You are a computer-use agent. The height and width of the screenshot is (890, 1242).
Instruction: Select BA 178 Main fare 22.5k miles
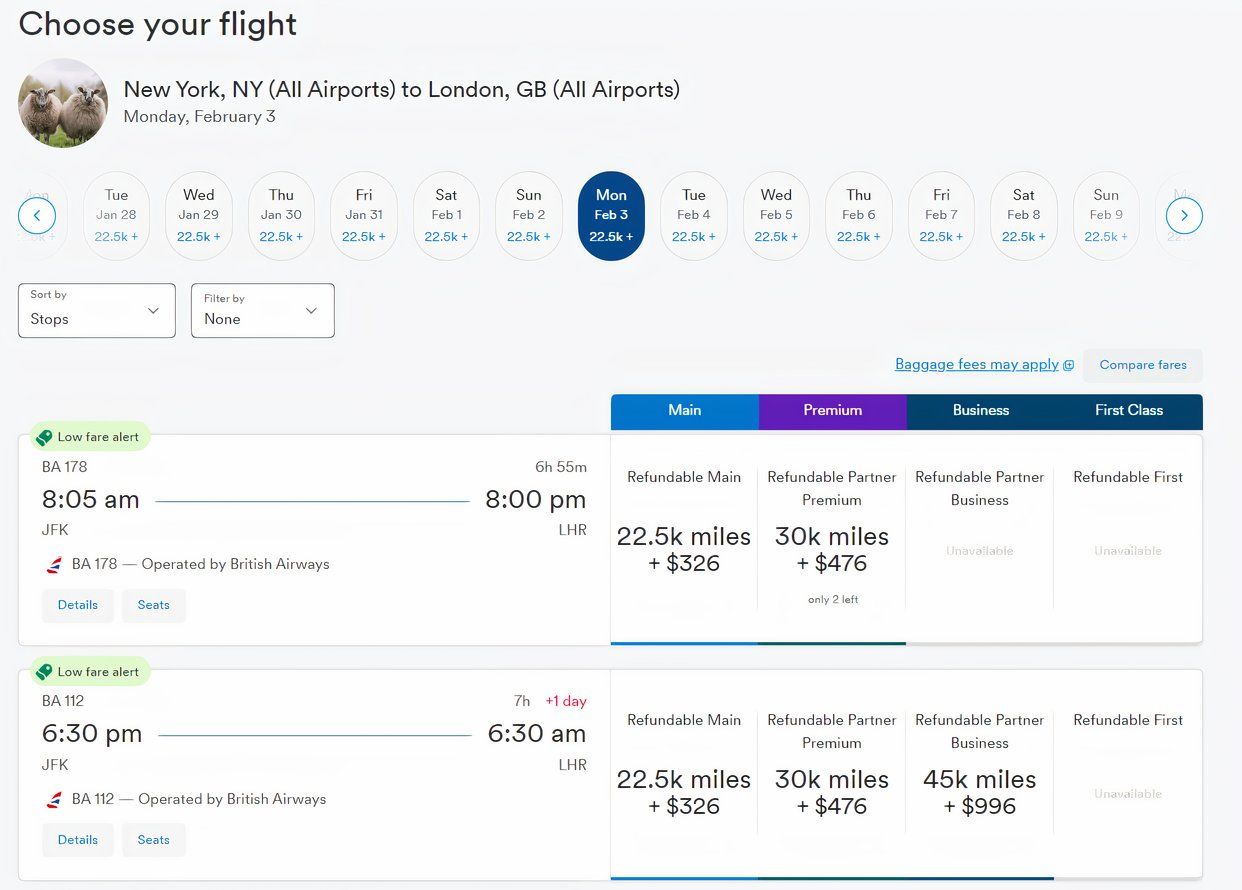[684, 549]
